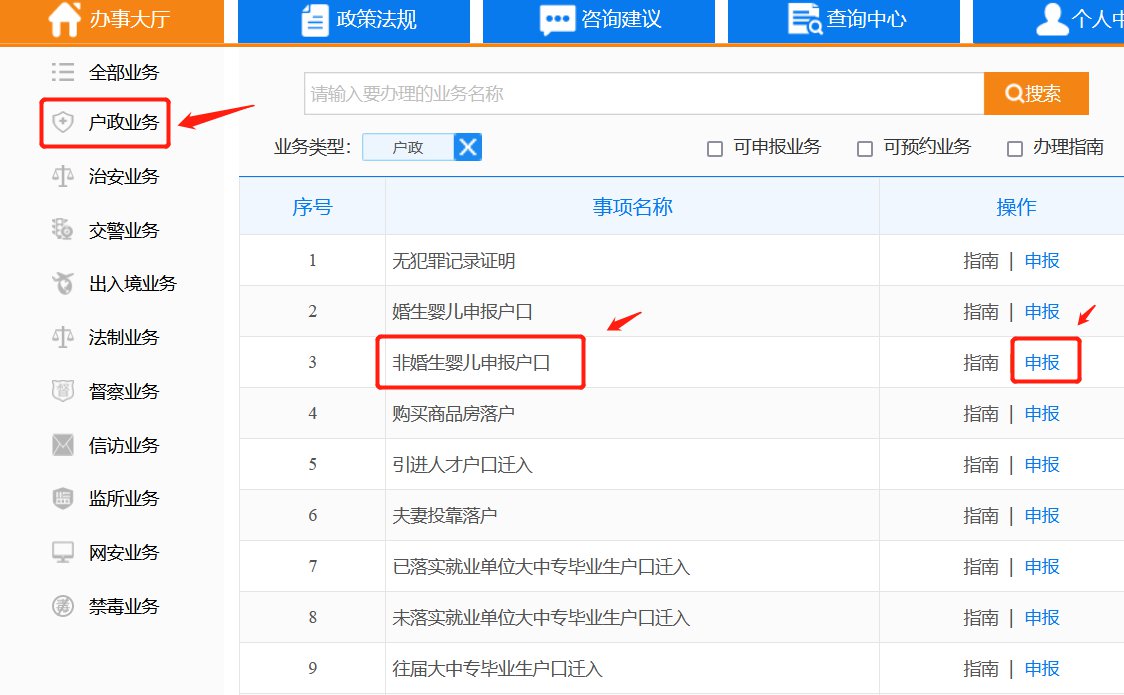Open 指南 for 无犯罪记录证明
Screen dimensions: 1124x695
(980, 261)
